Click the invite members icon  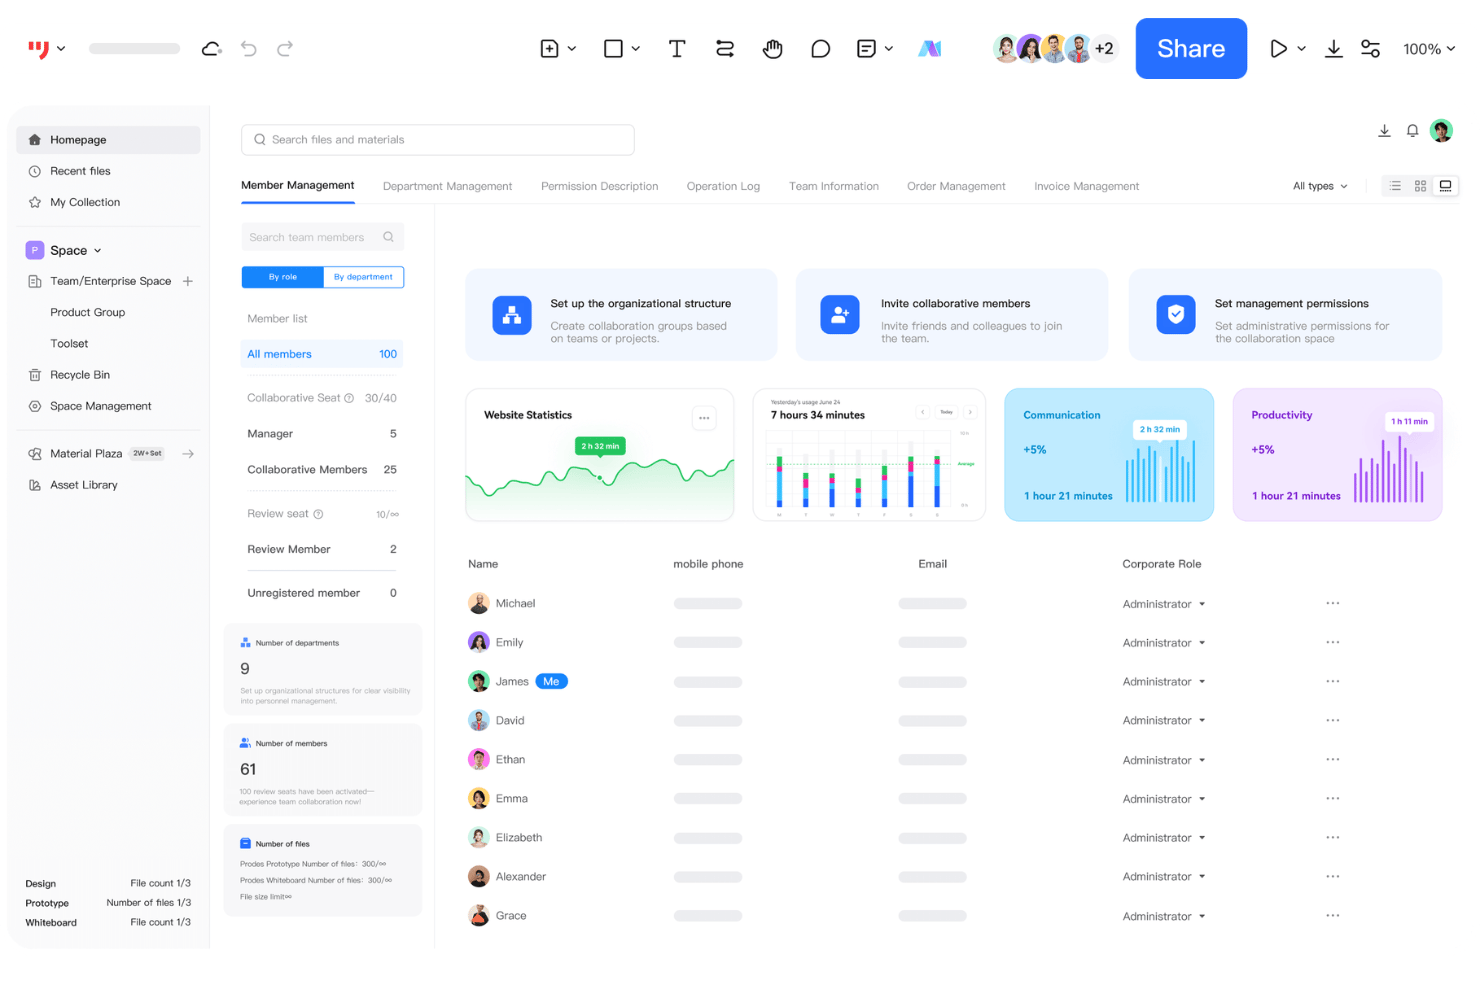click(840, 315)
